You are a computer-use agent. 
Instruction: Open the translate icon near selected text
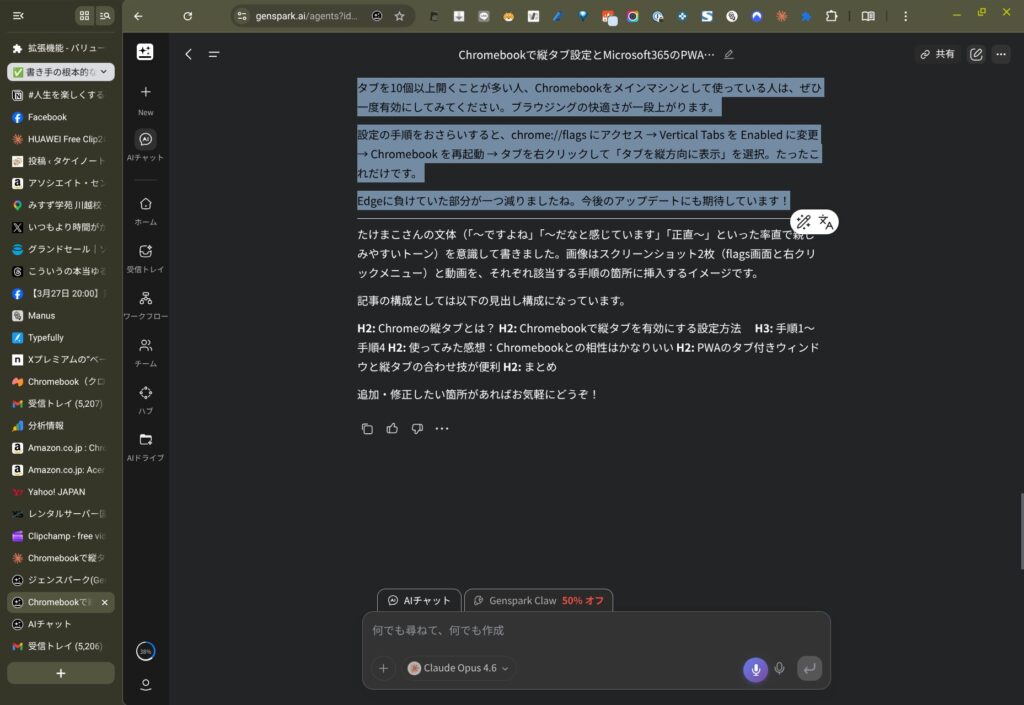click(826, 222)
